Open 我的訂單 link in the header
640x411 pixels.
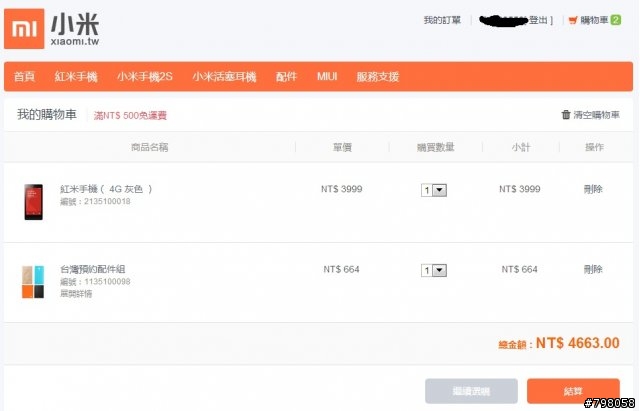coord(442,20)
